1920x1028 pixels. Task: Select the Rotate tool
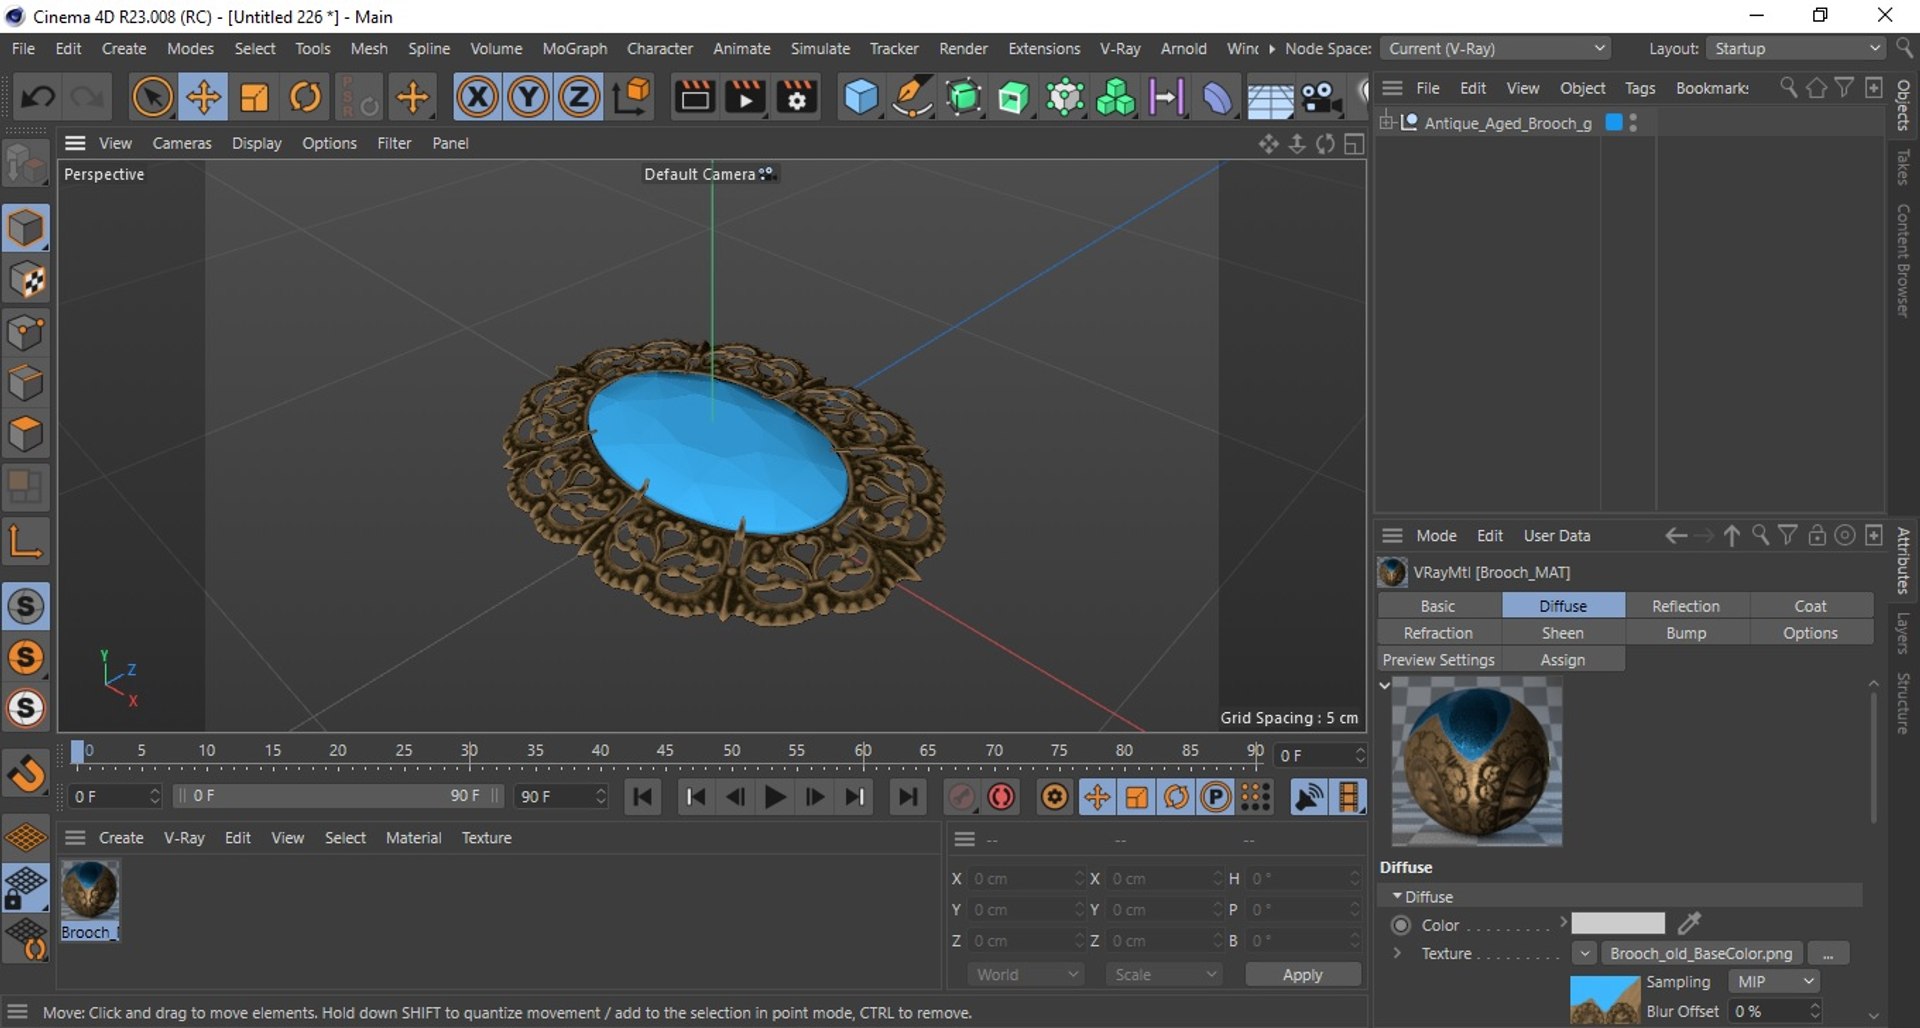click(x=305, y=97)
